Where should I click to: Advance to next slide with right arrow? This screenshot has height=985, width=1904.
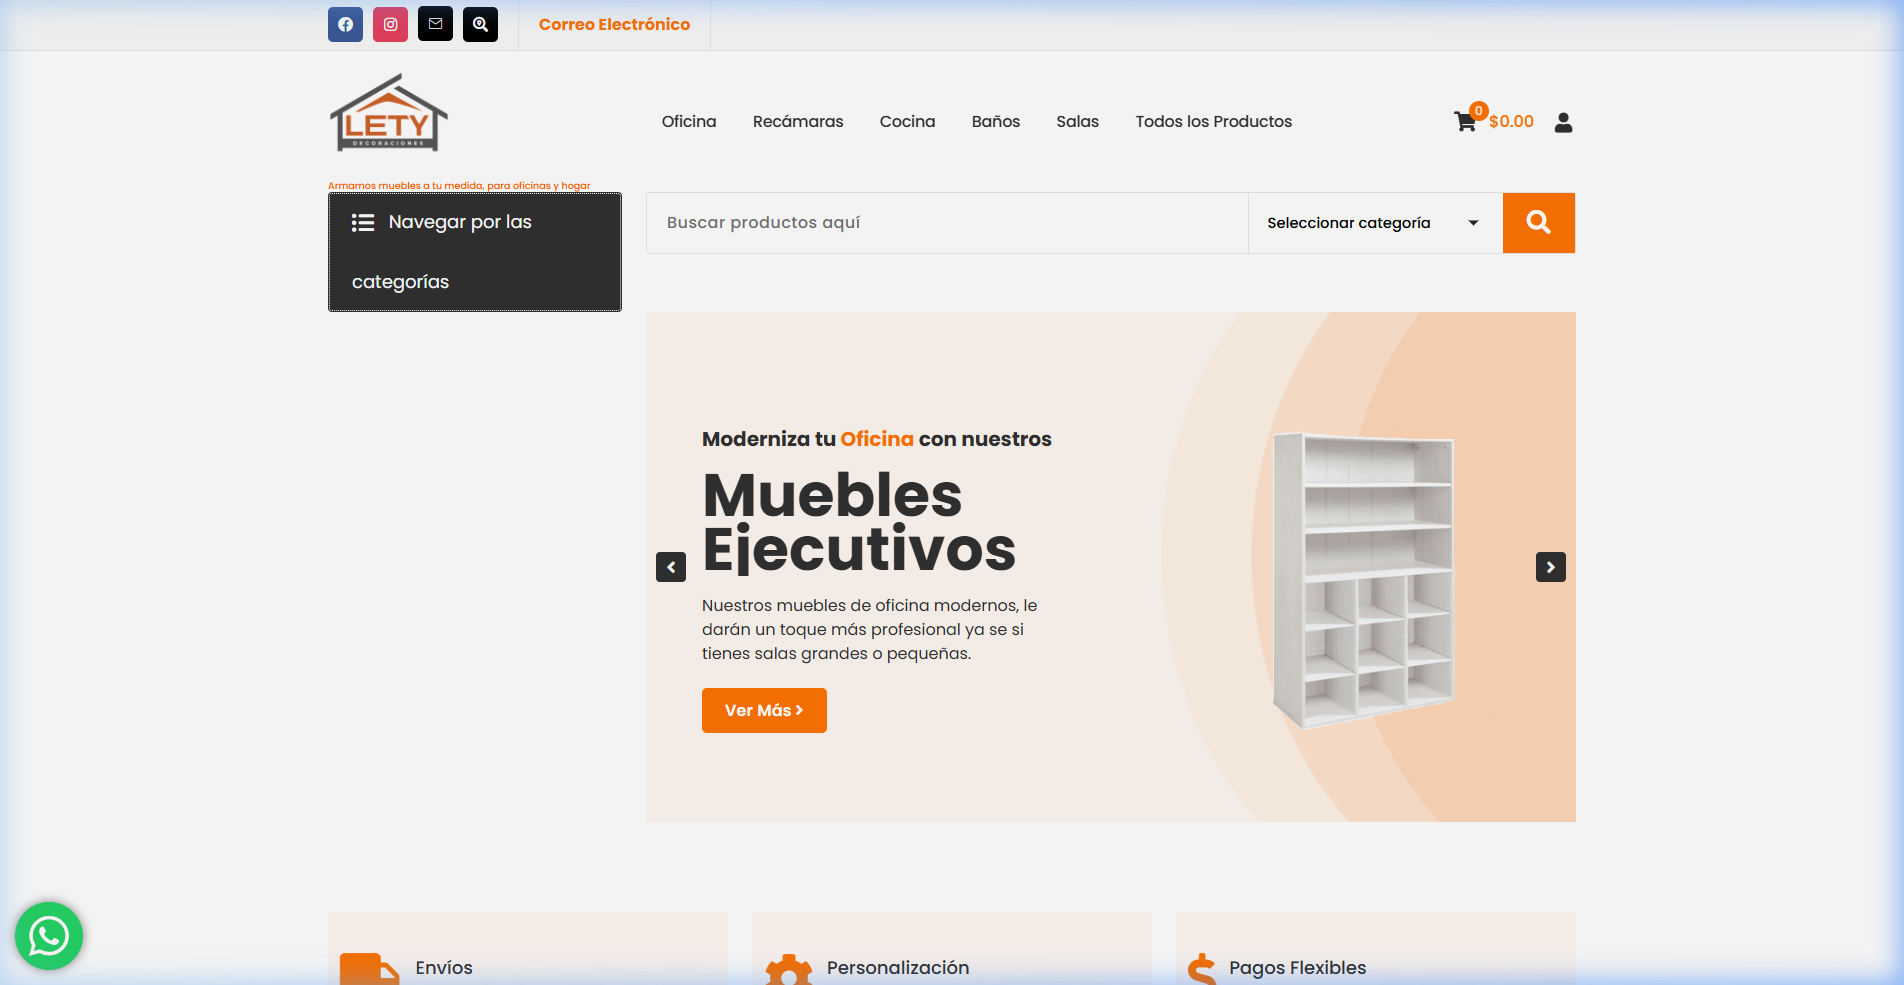pyautogui.click(x=1551, y=567)
